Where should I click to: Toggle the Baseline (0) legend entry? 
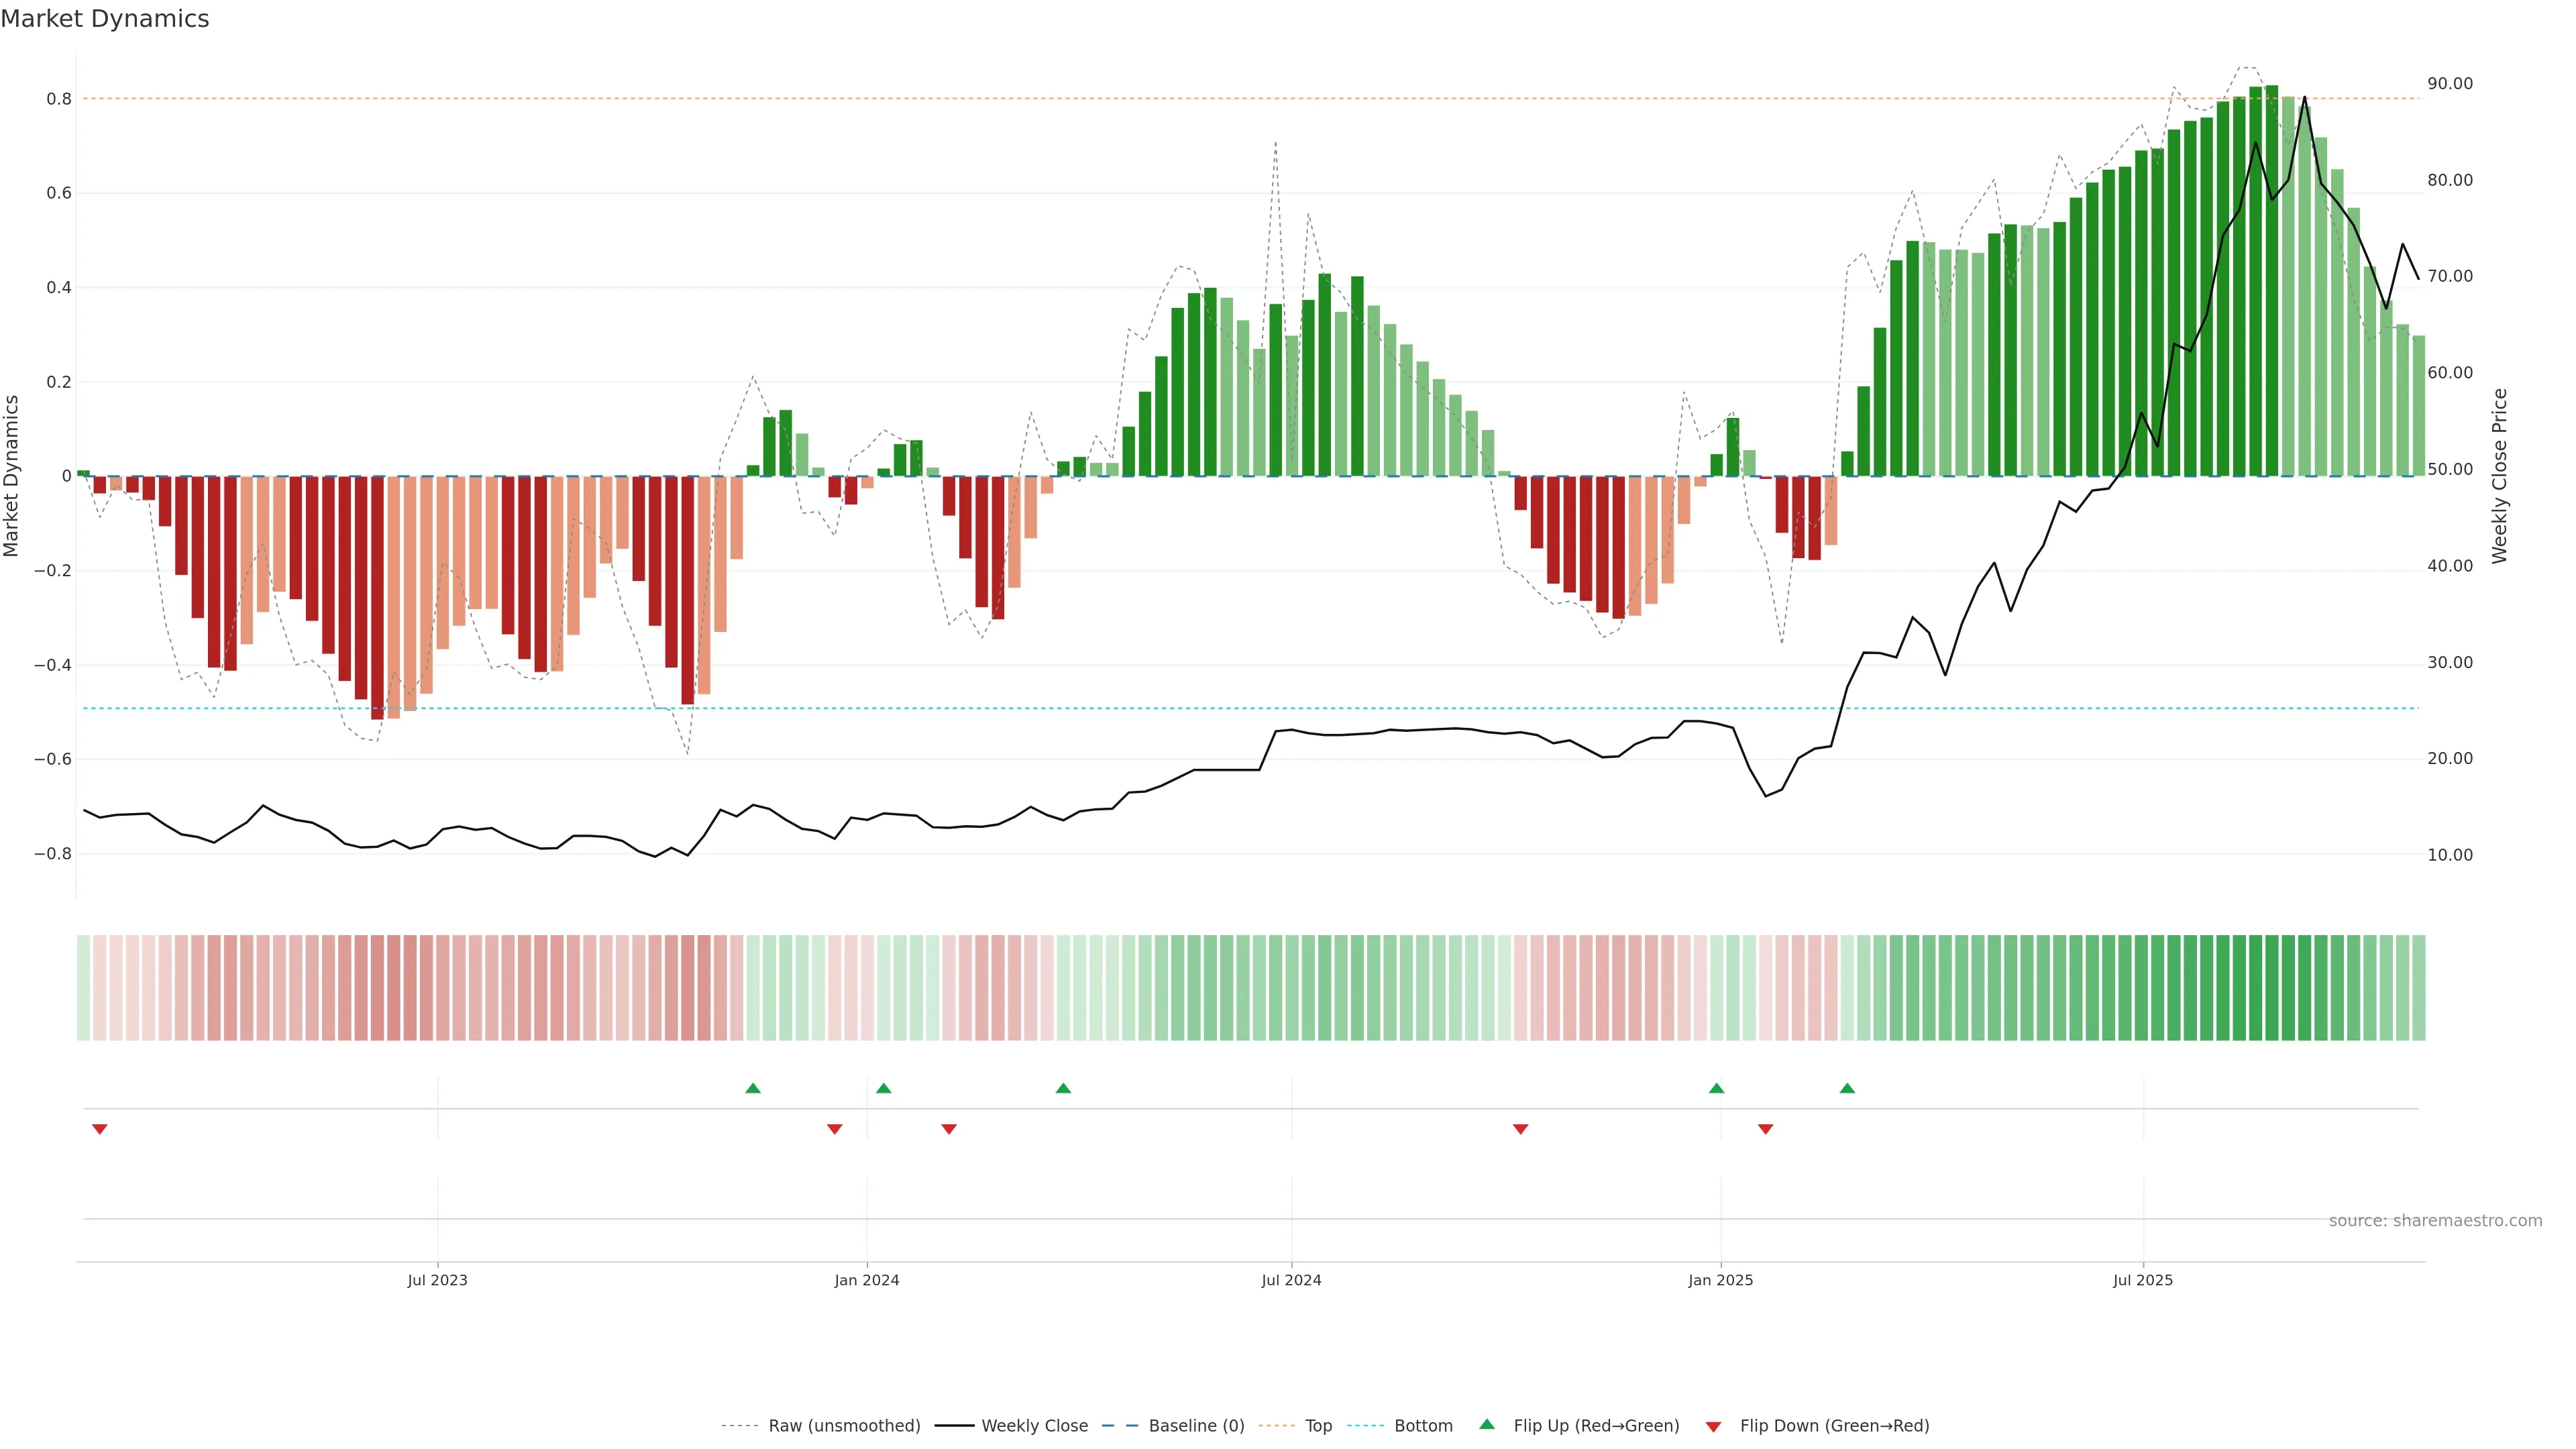pos(1196,1426)
